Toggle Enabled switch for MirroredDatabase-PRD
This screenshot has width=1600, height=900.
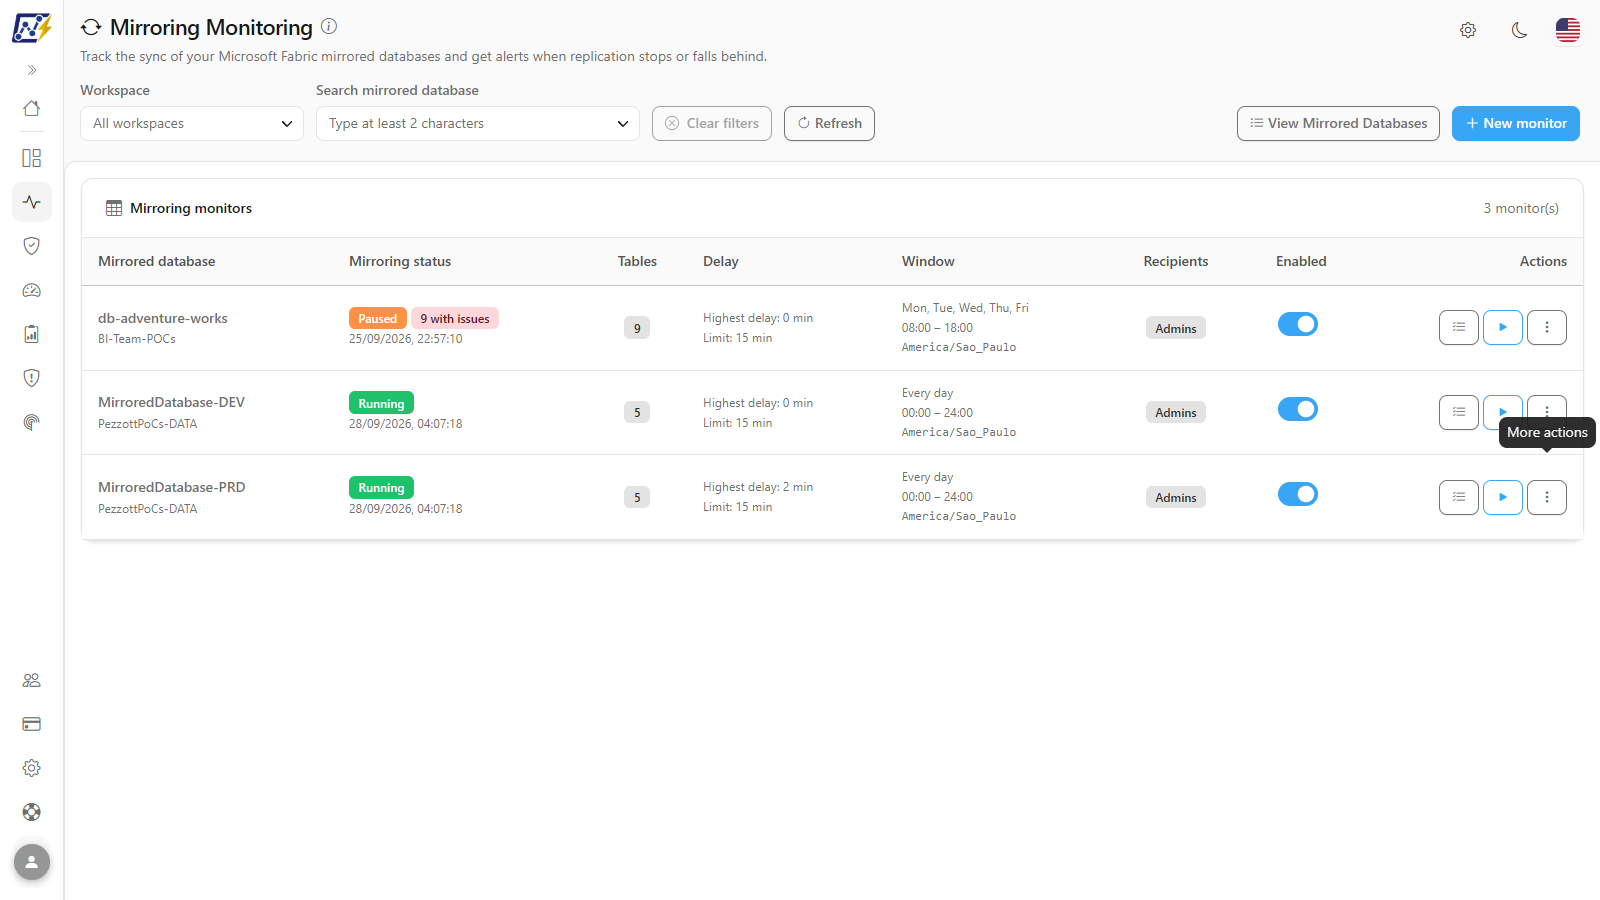pyautogui.click(x=1298, y=494)
